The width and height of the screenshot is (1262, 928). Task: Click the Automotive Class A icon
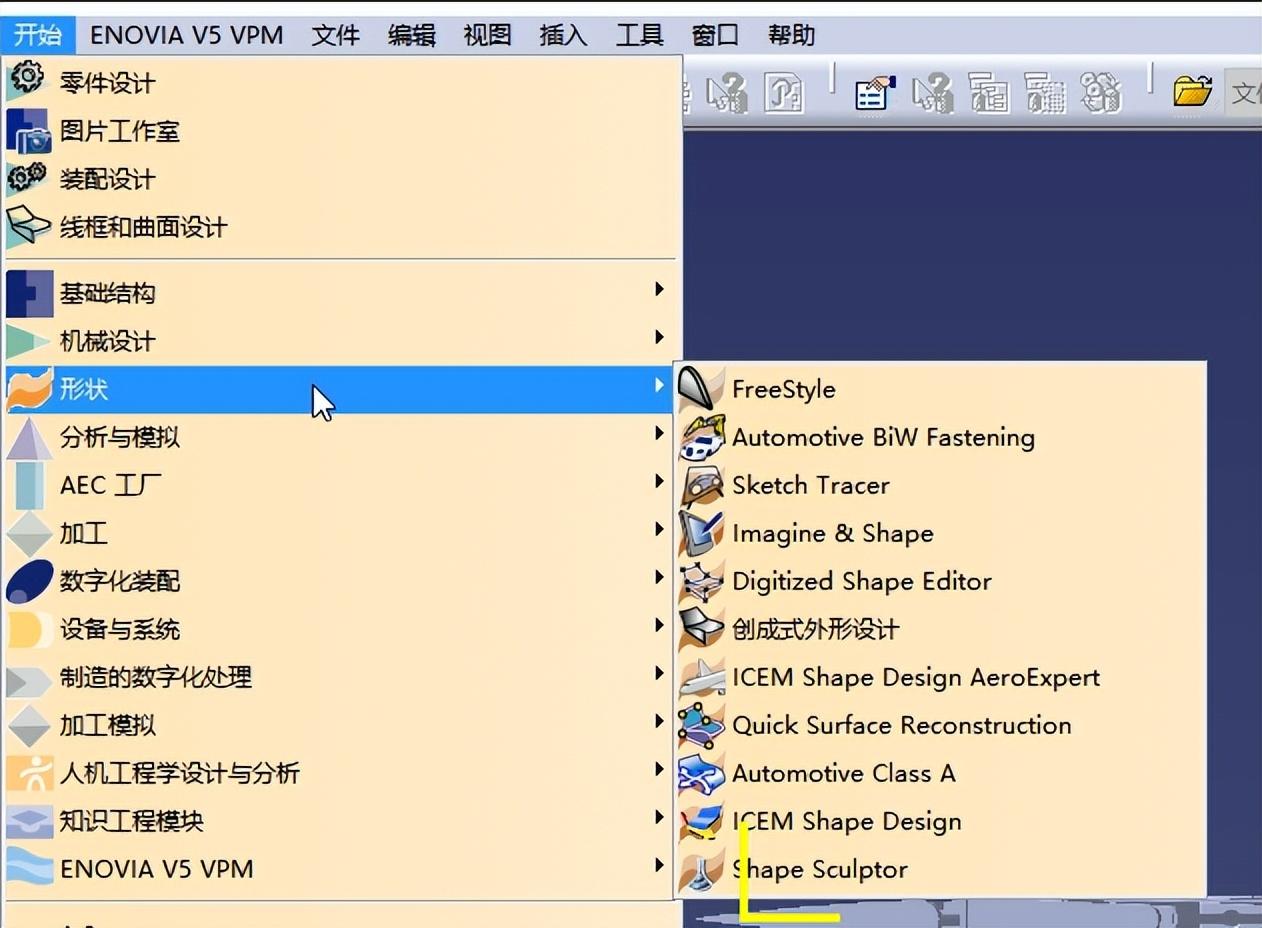tap(701, 773)
